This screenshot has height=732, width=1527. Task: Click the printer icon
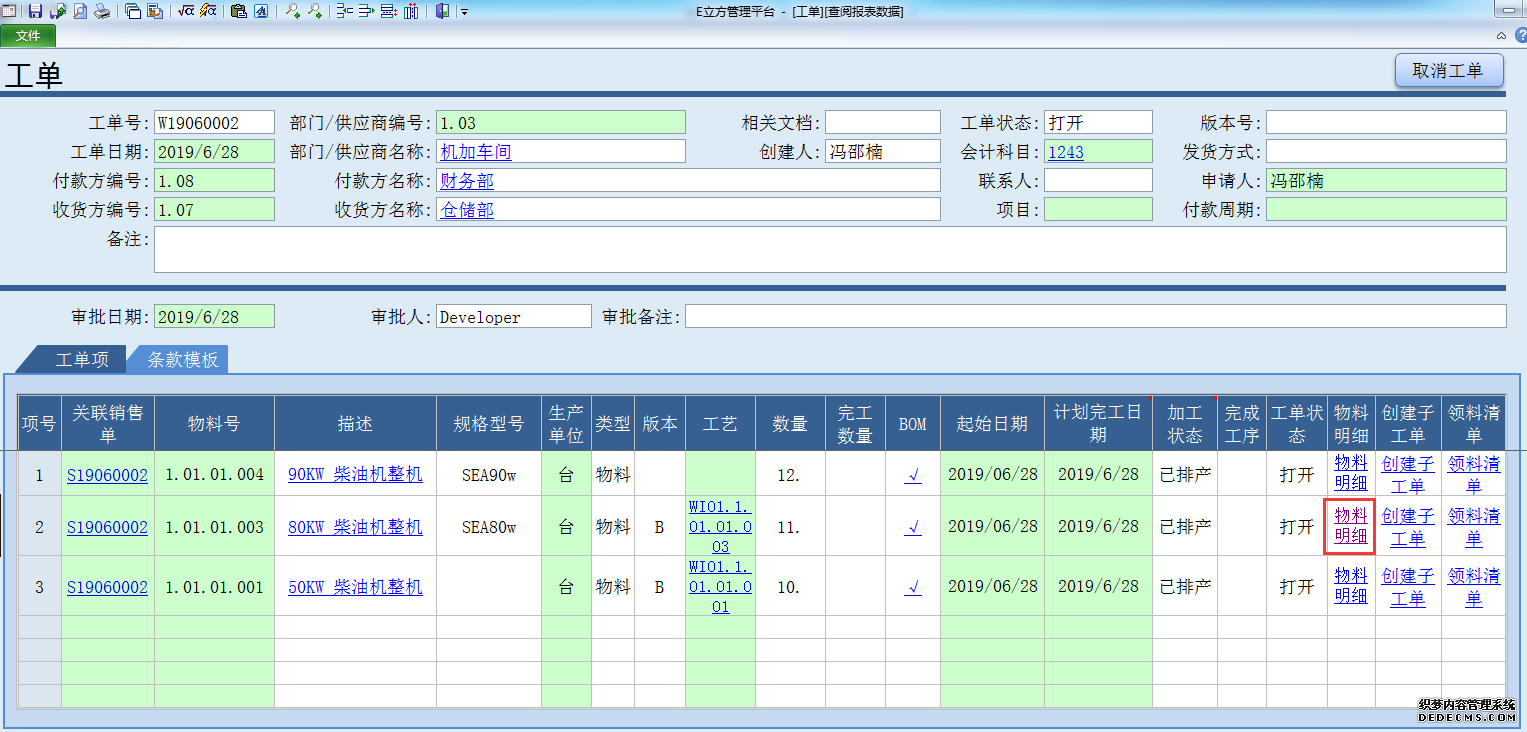(x=102, y=11)
